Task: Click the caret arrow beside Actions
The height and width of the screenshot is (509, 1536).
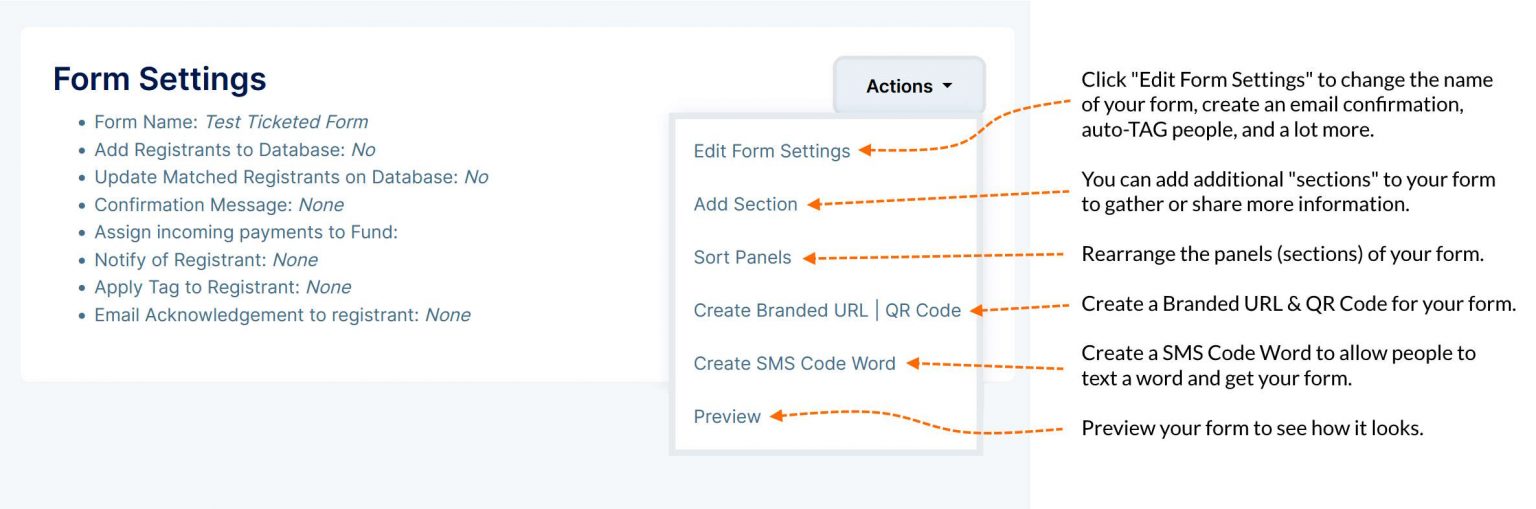Action: [x=947, y=86]
